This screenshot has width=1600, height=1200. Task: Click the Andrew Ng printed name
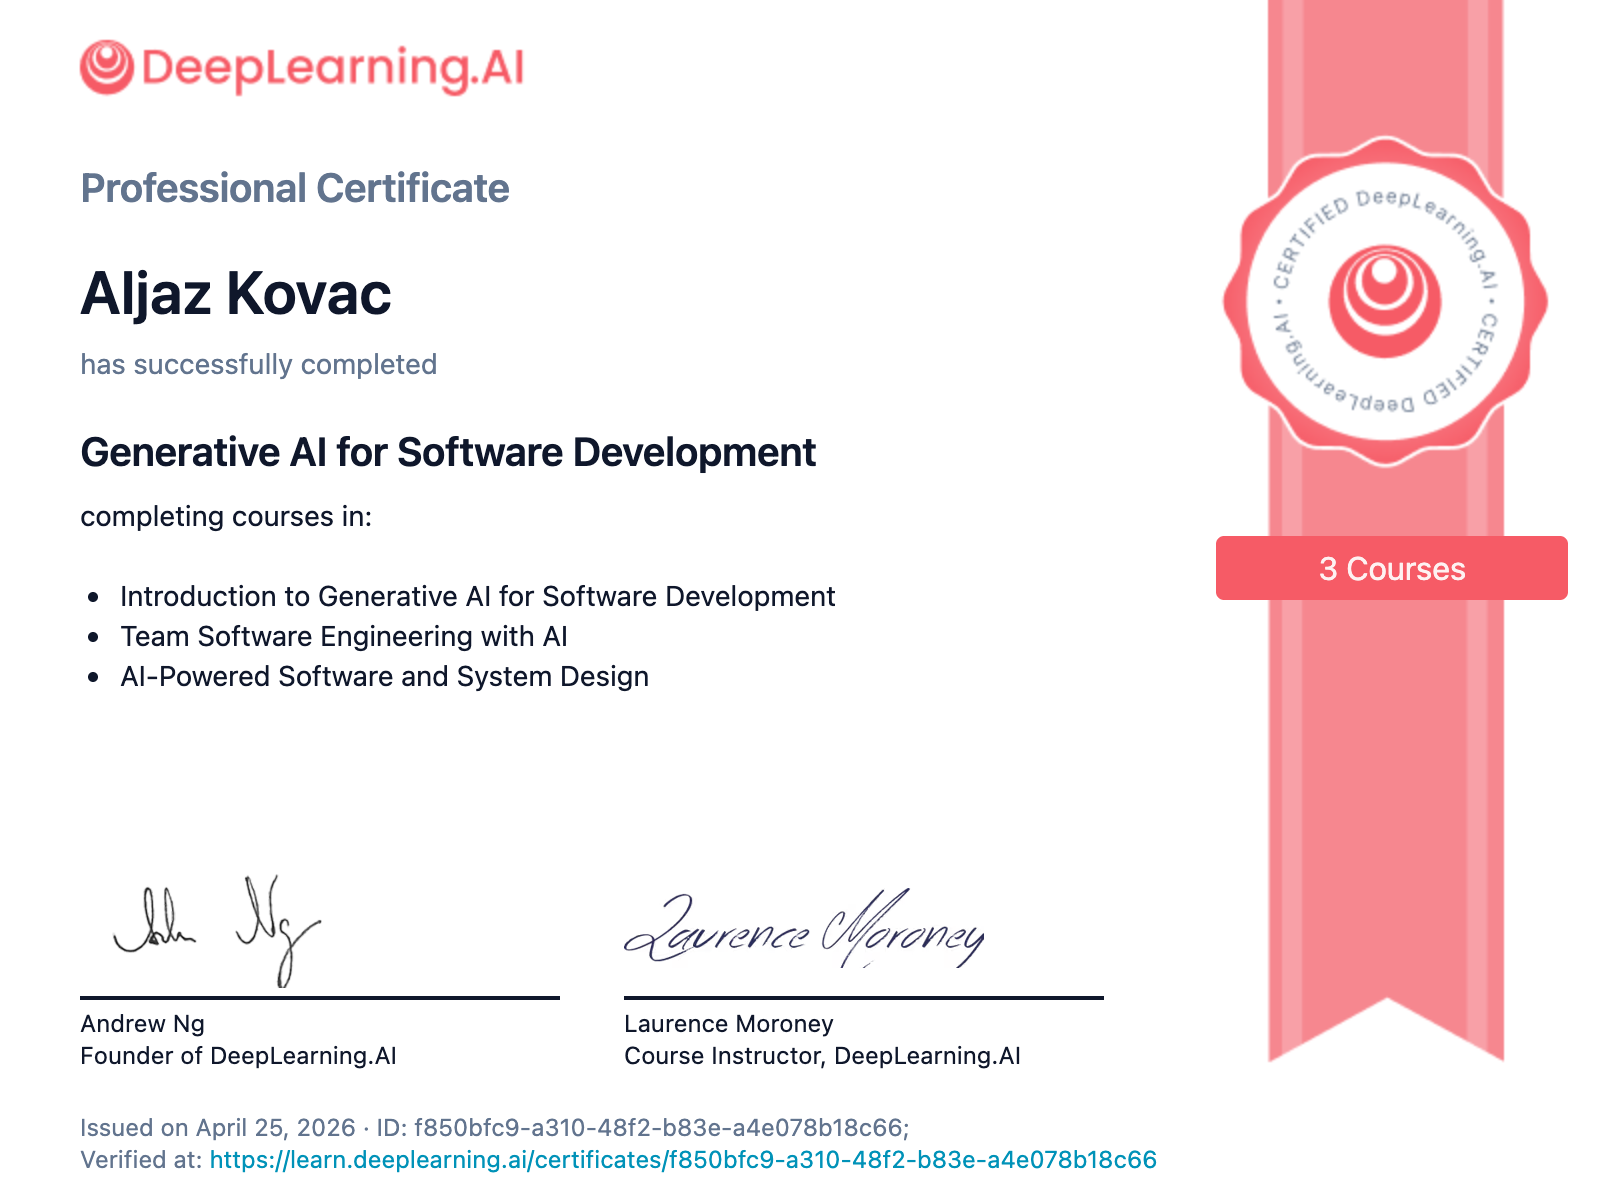(142, 1024)
